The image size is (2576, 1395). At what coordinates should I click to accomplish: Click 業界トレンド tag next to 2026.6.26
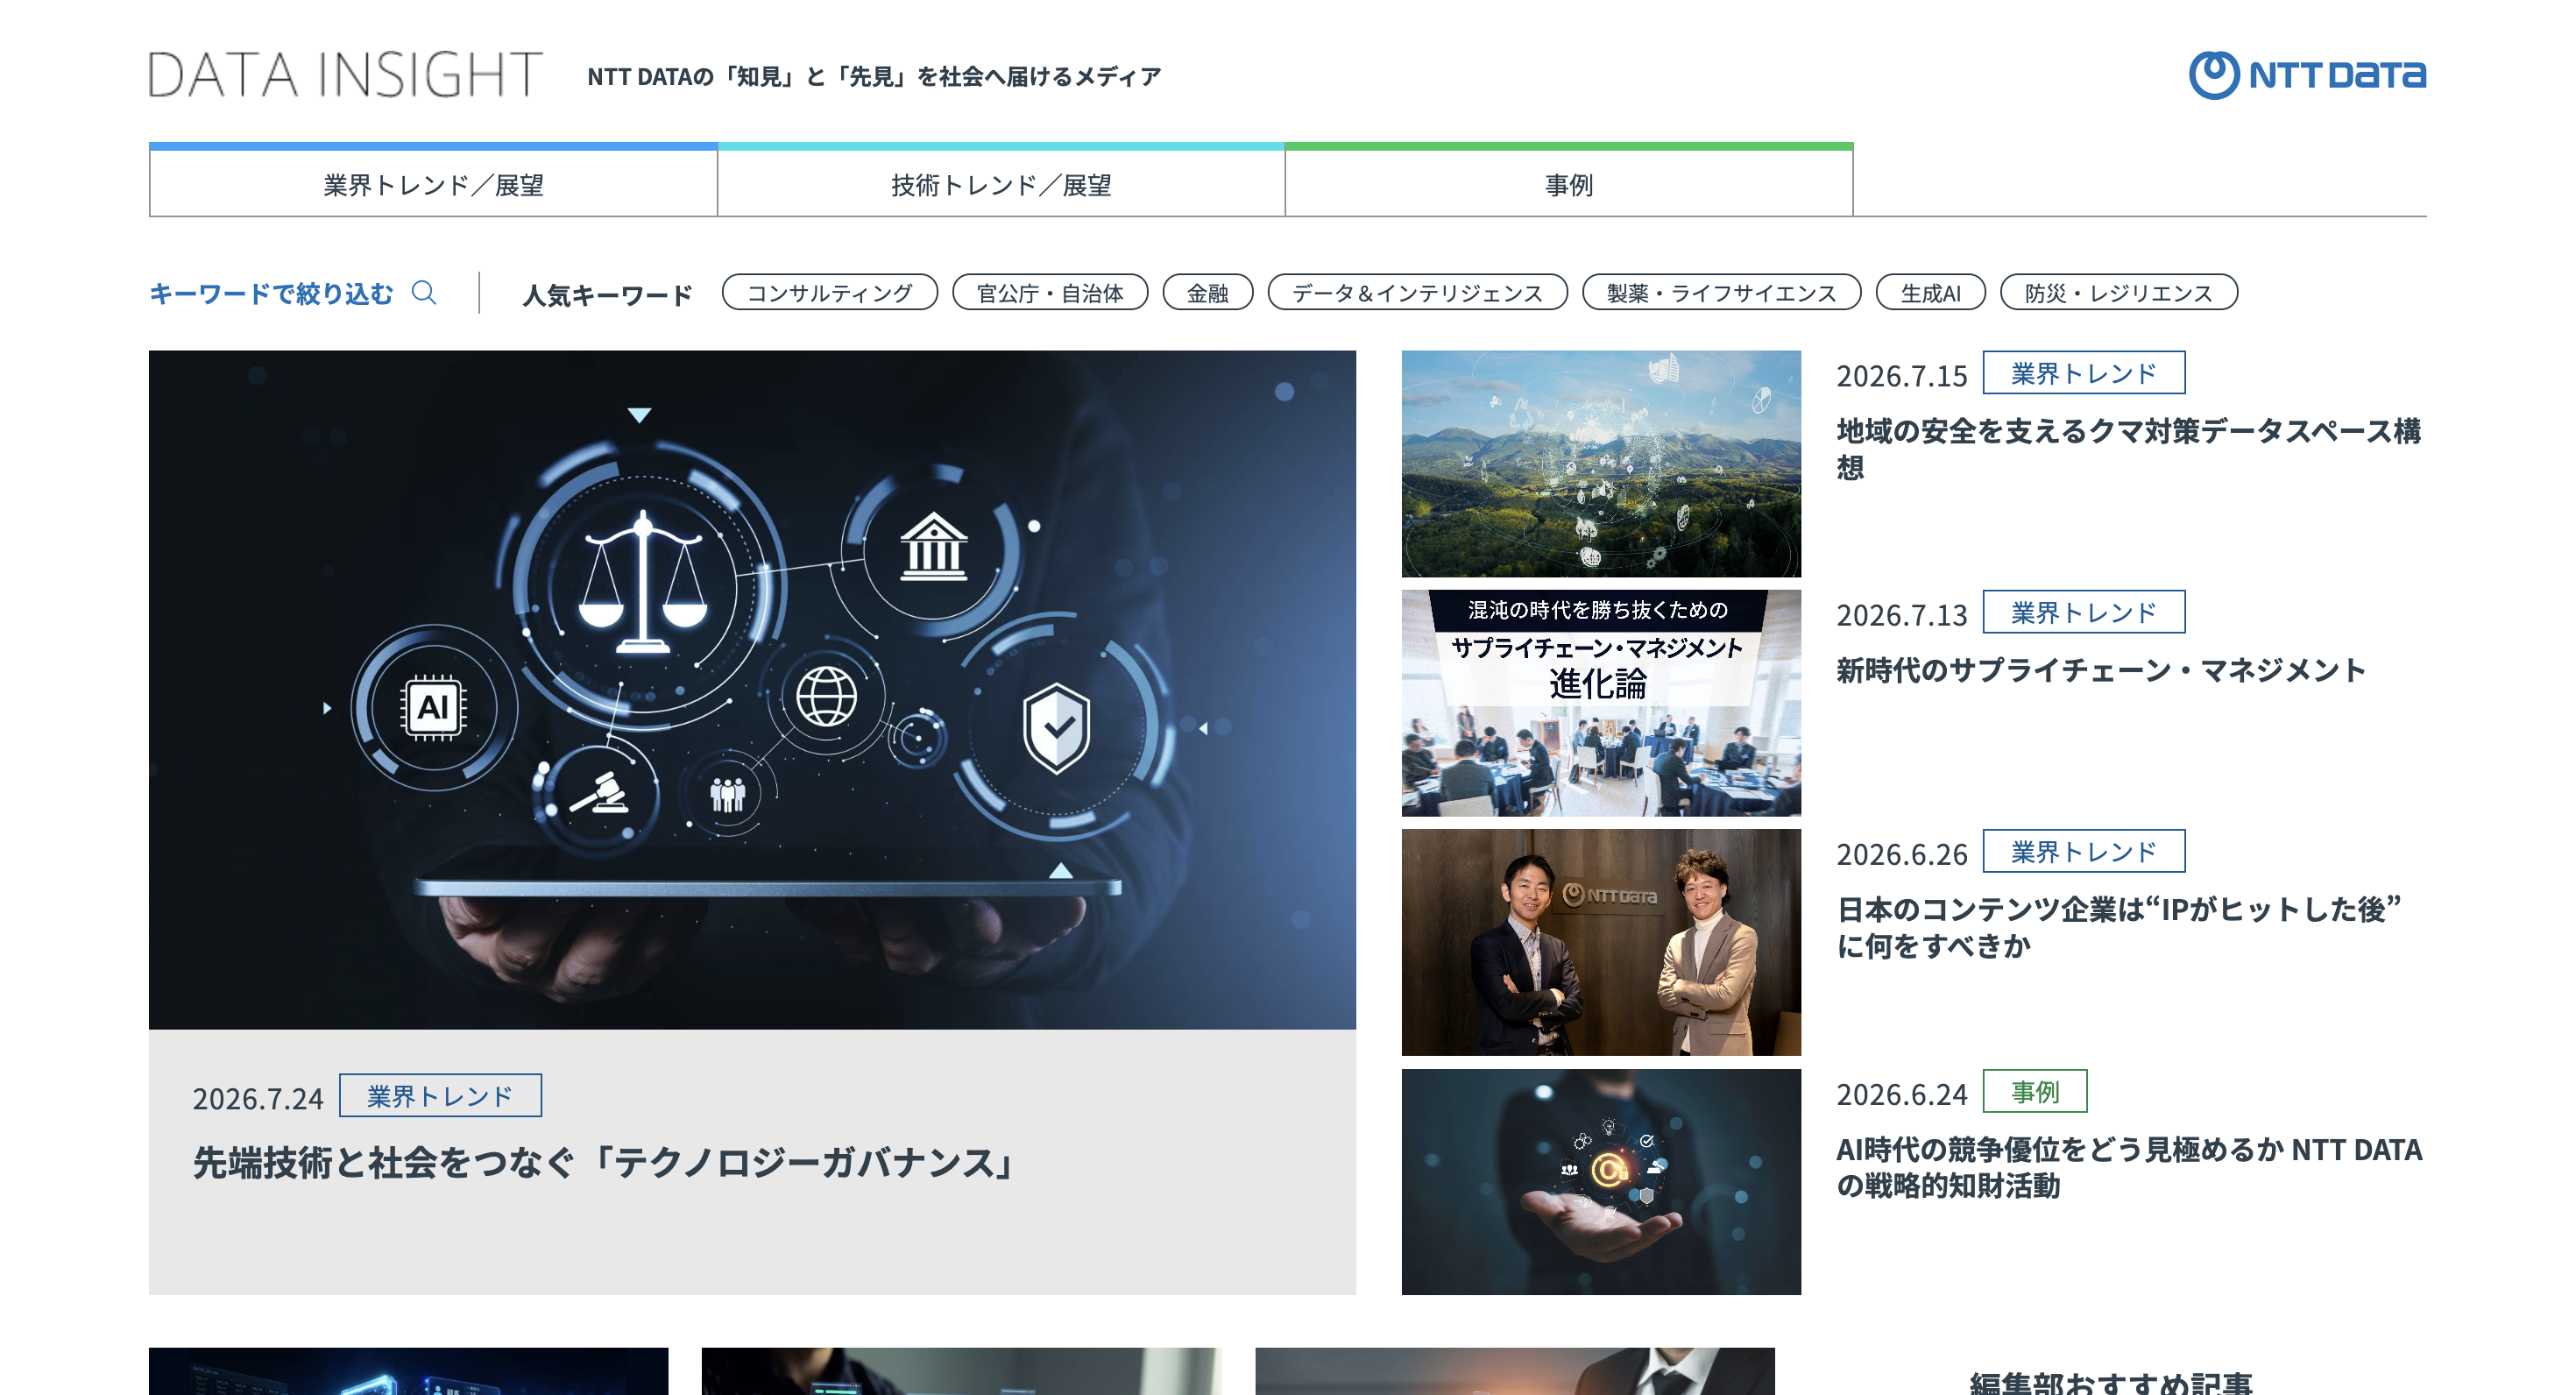pyautogui.click(x=2084, y=851)
